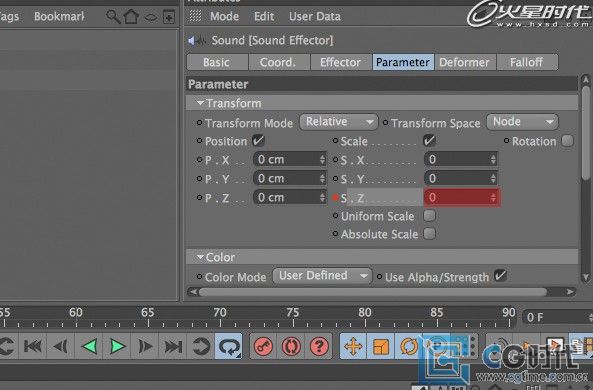
Task: Toggle the autokeying icon
Action: 291,346
